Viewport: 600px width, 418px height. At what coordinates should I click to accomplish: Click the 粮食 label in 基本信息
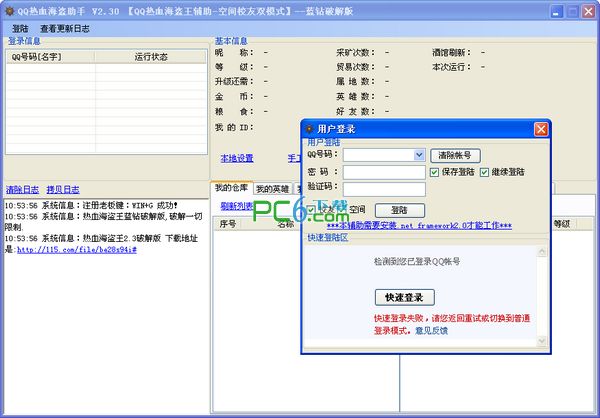[234, 111]
